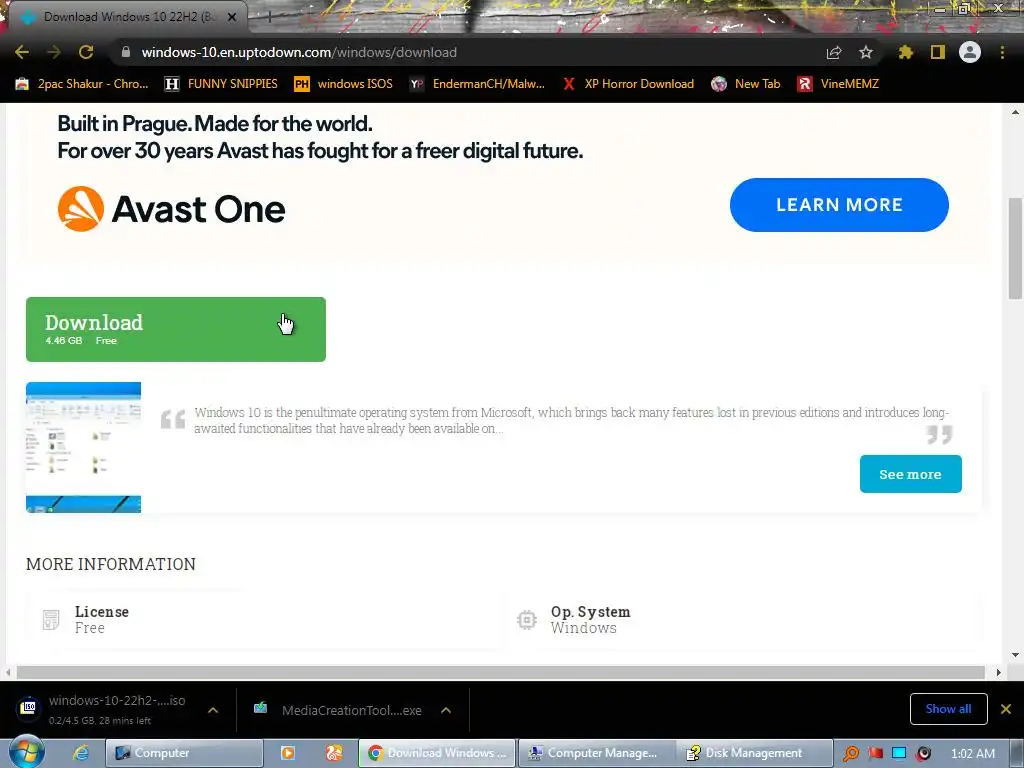Click the orange taskbar app icon

pos(334,753)
